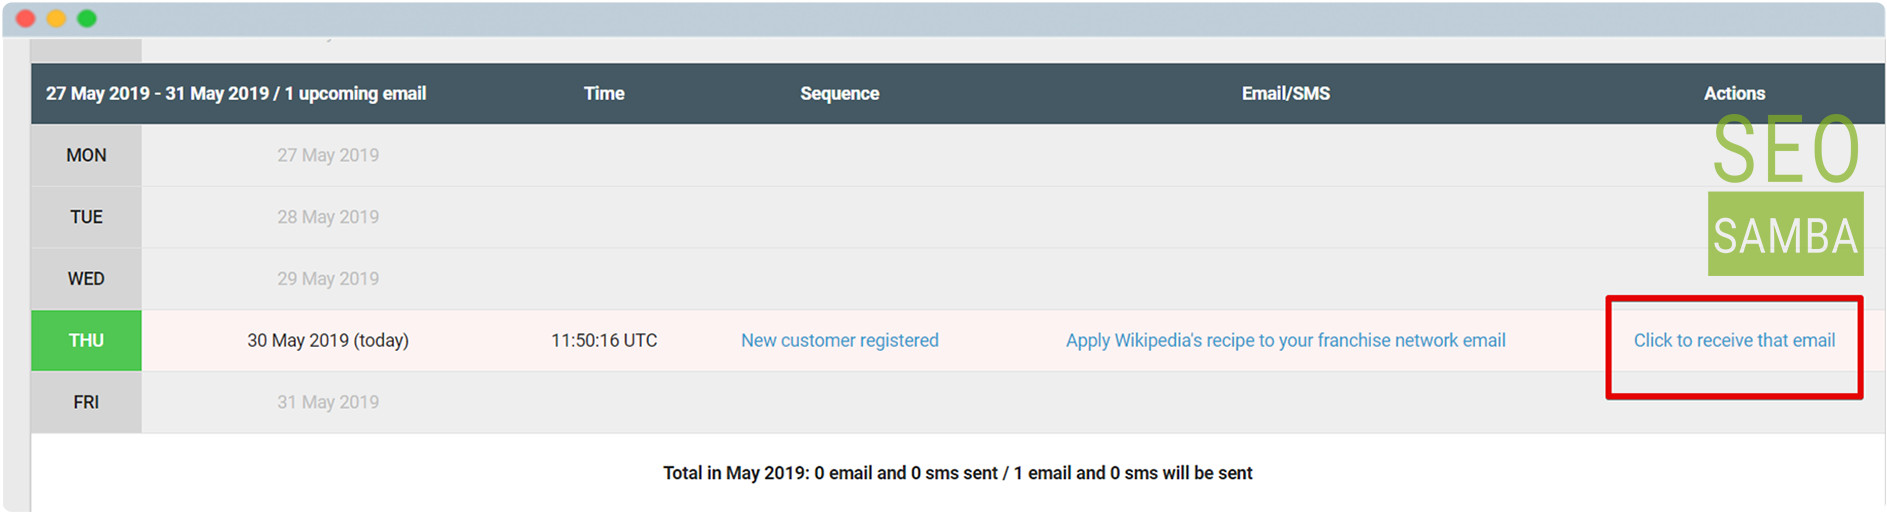This screenshot has width=1887, height=512.
Task: Select the WED day cell
Action: tap(86, 279)
